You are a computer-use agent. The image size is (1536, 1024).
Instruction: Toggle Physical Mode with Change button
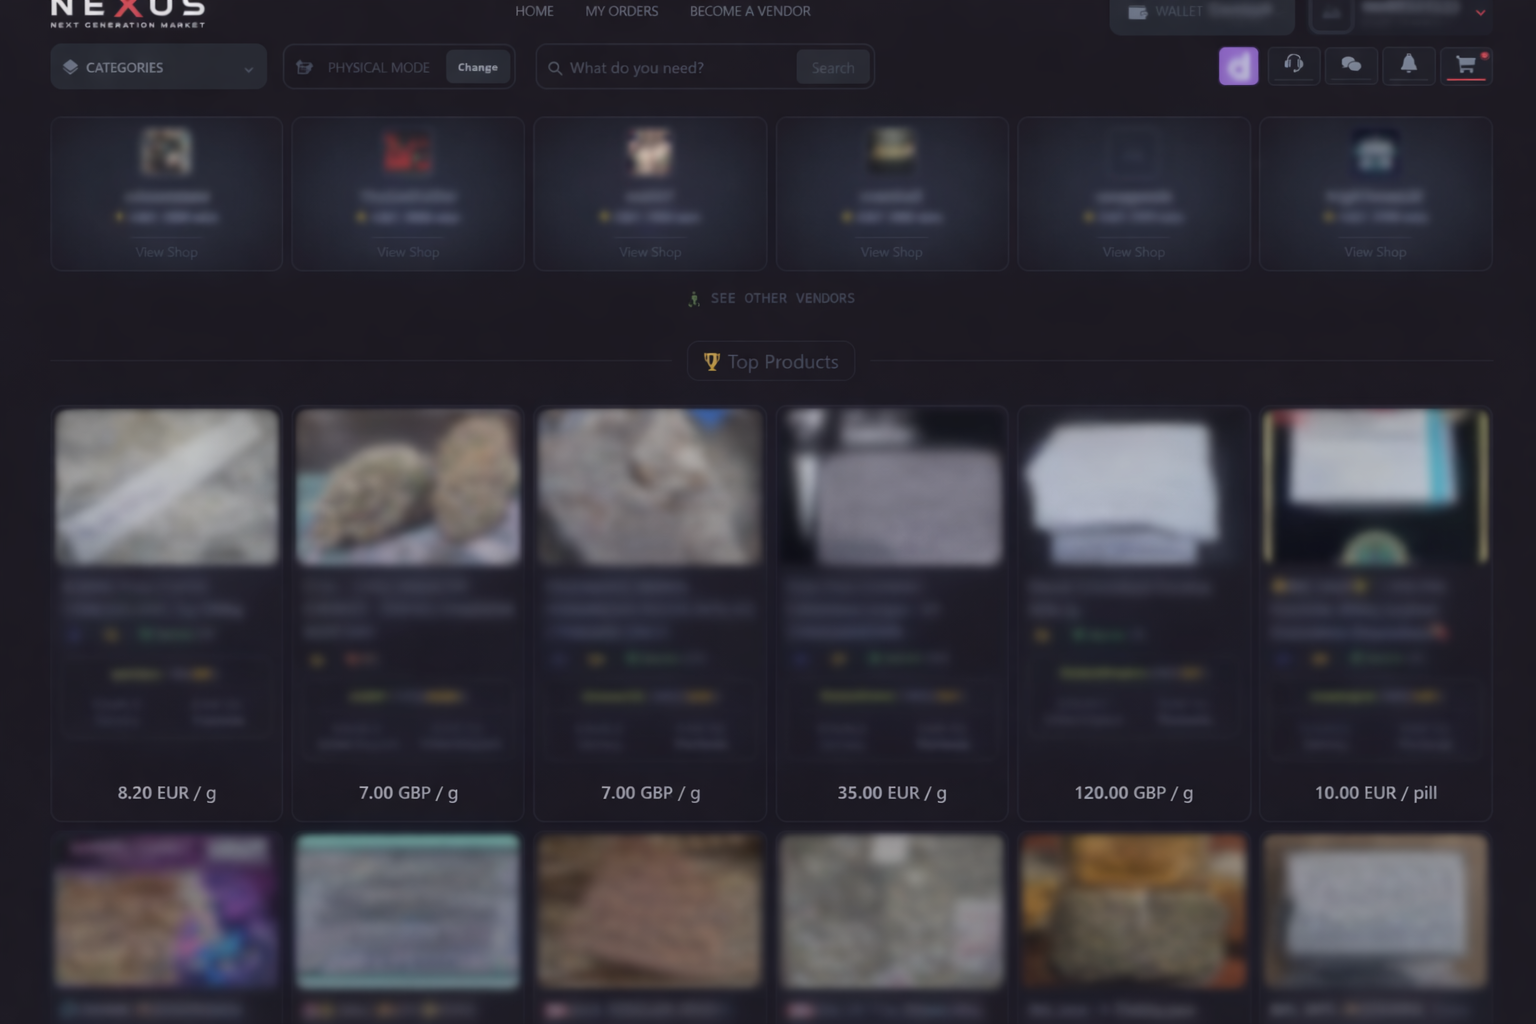(477, 67)
